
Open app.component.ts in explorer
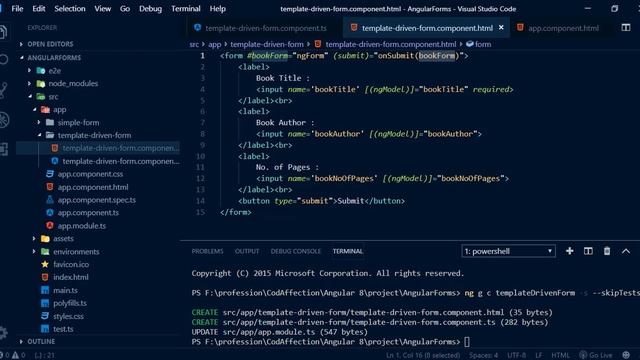pos(88,213)
